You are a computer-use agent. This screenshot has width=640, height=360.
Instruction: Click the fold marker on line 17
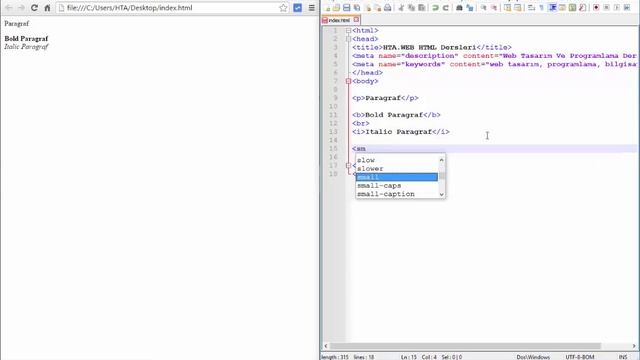(x=348, y=165)
